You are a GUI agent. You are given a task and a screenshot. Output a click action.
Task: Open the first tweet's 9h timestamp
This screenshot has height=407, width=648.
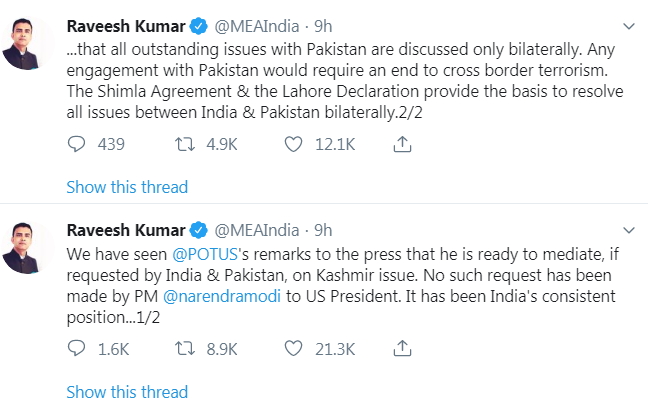pos(323,26)
